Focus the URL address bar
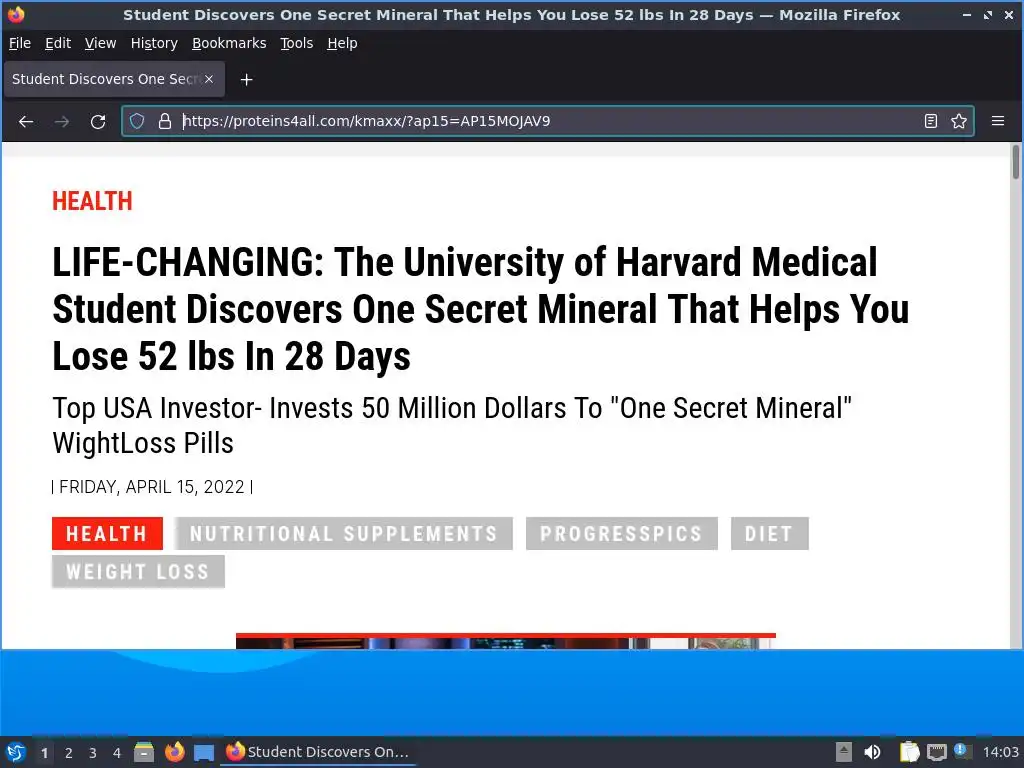The height and width of the screenshot is (768, 1024). click(x=547, y=121)
